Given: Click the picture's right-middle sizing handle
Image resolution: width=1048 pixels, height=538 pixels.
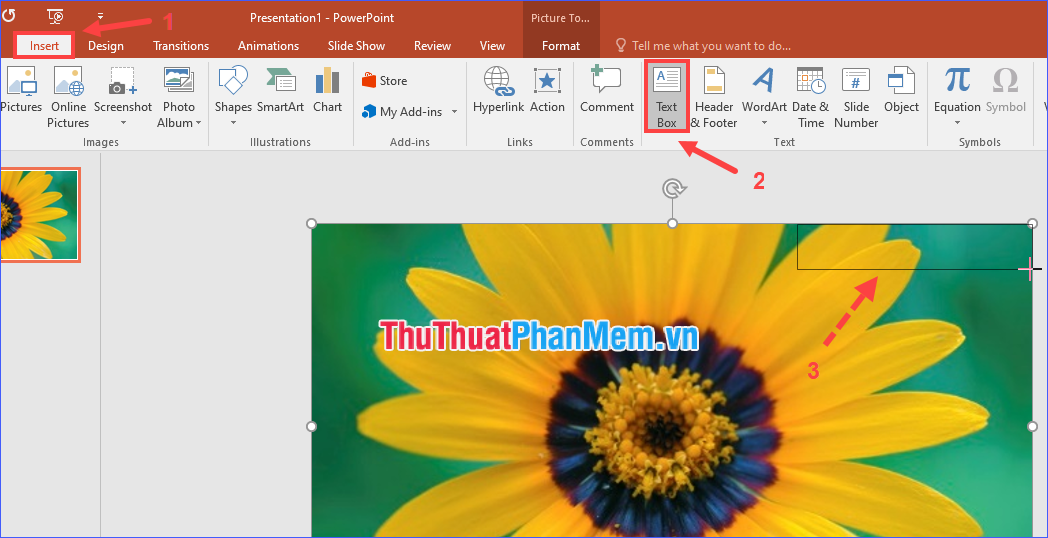Looking at the screenshot, I should (x=1033, y=426).
